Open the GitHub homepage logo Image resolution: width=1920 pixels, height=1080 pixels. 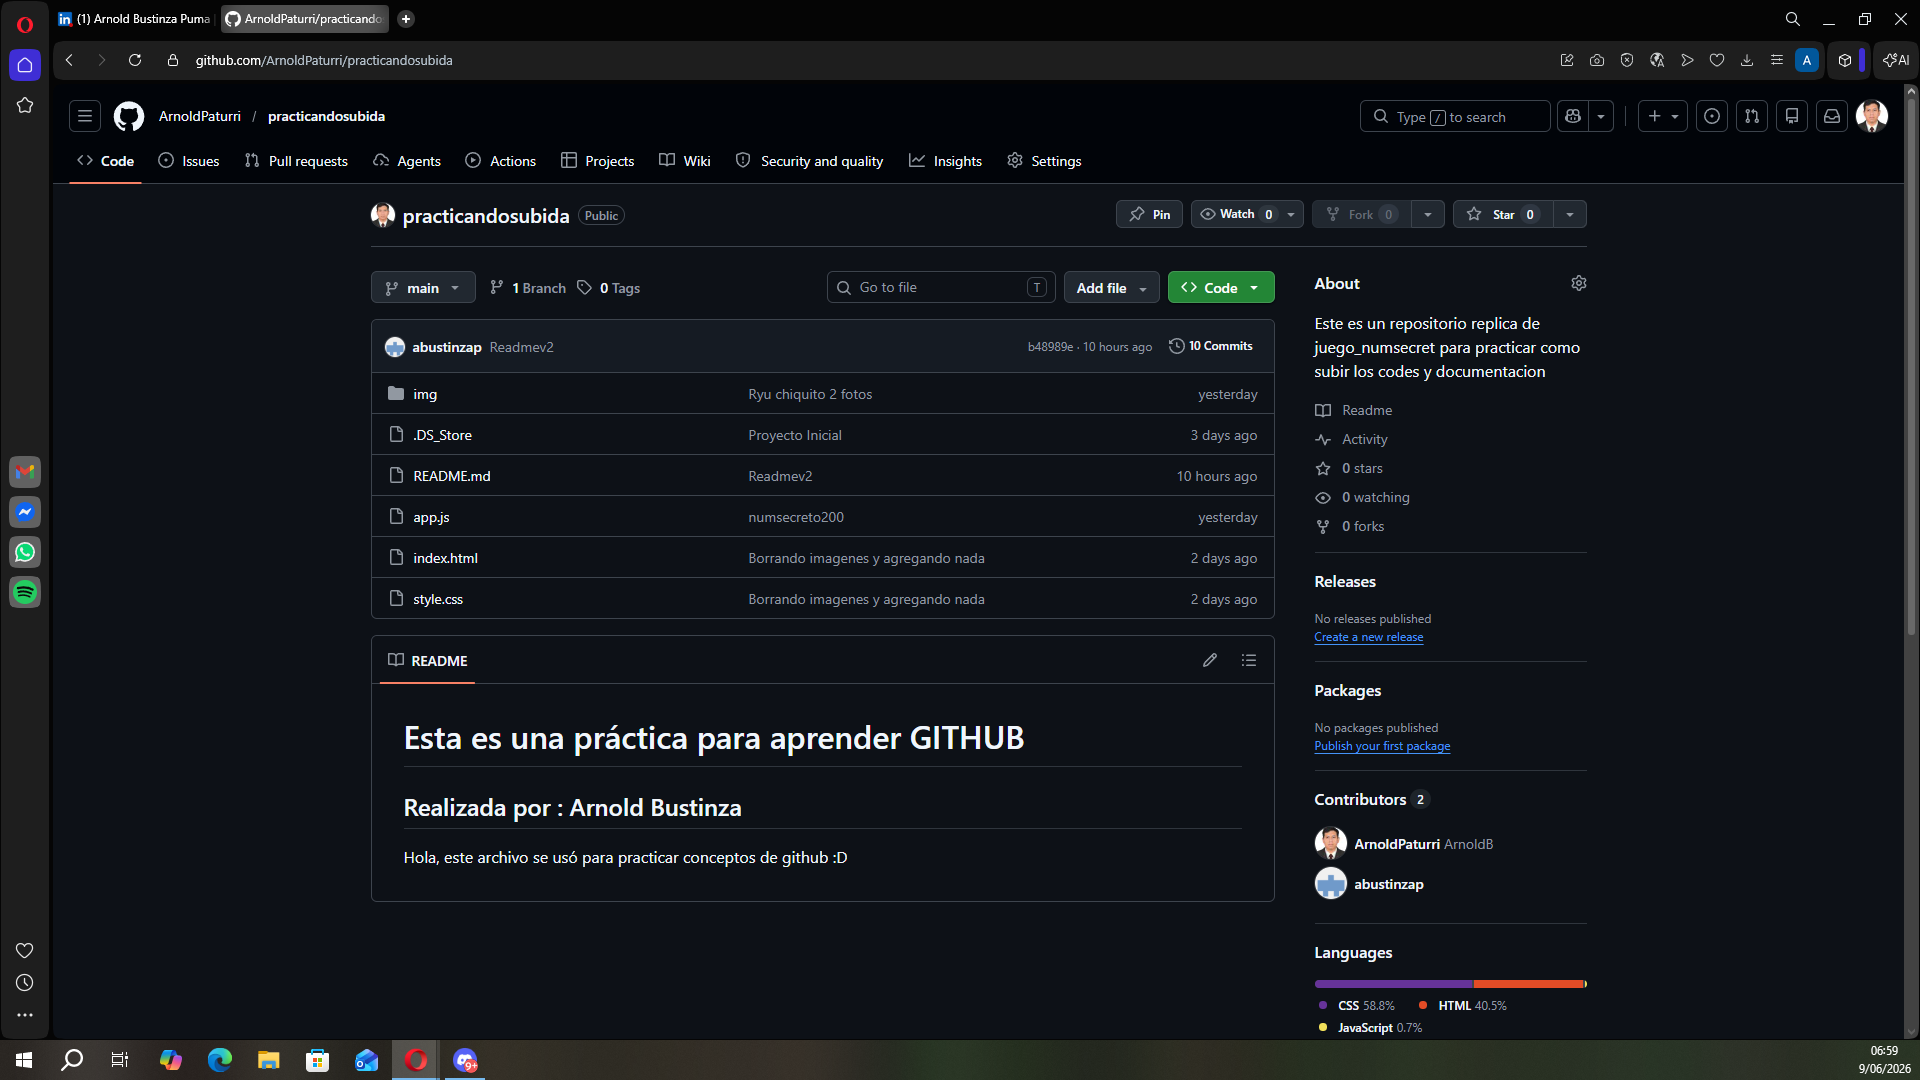[x=129, y=117]
